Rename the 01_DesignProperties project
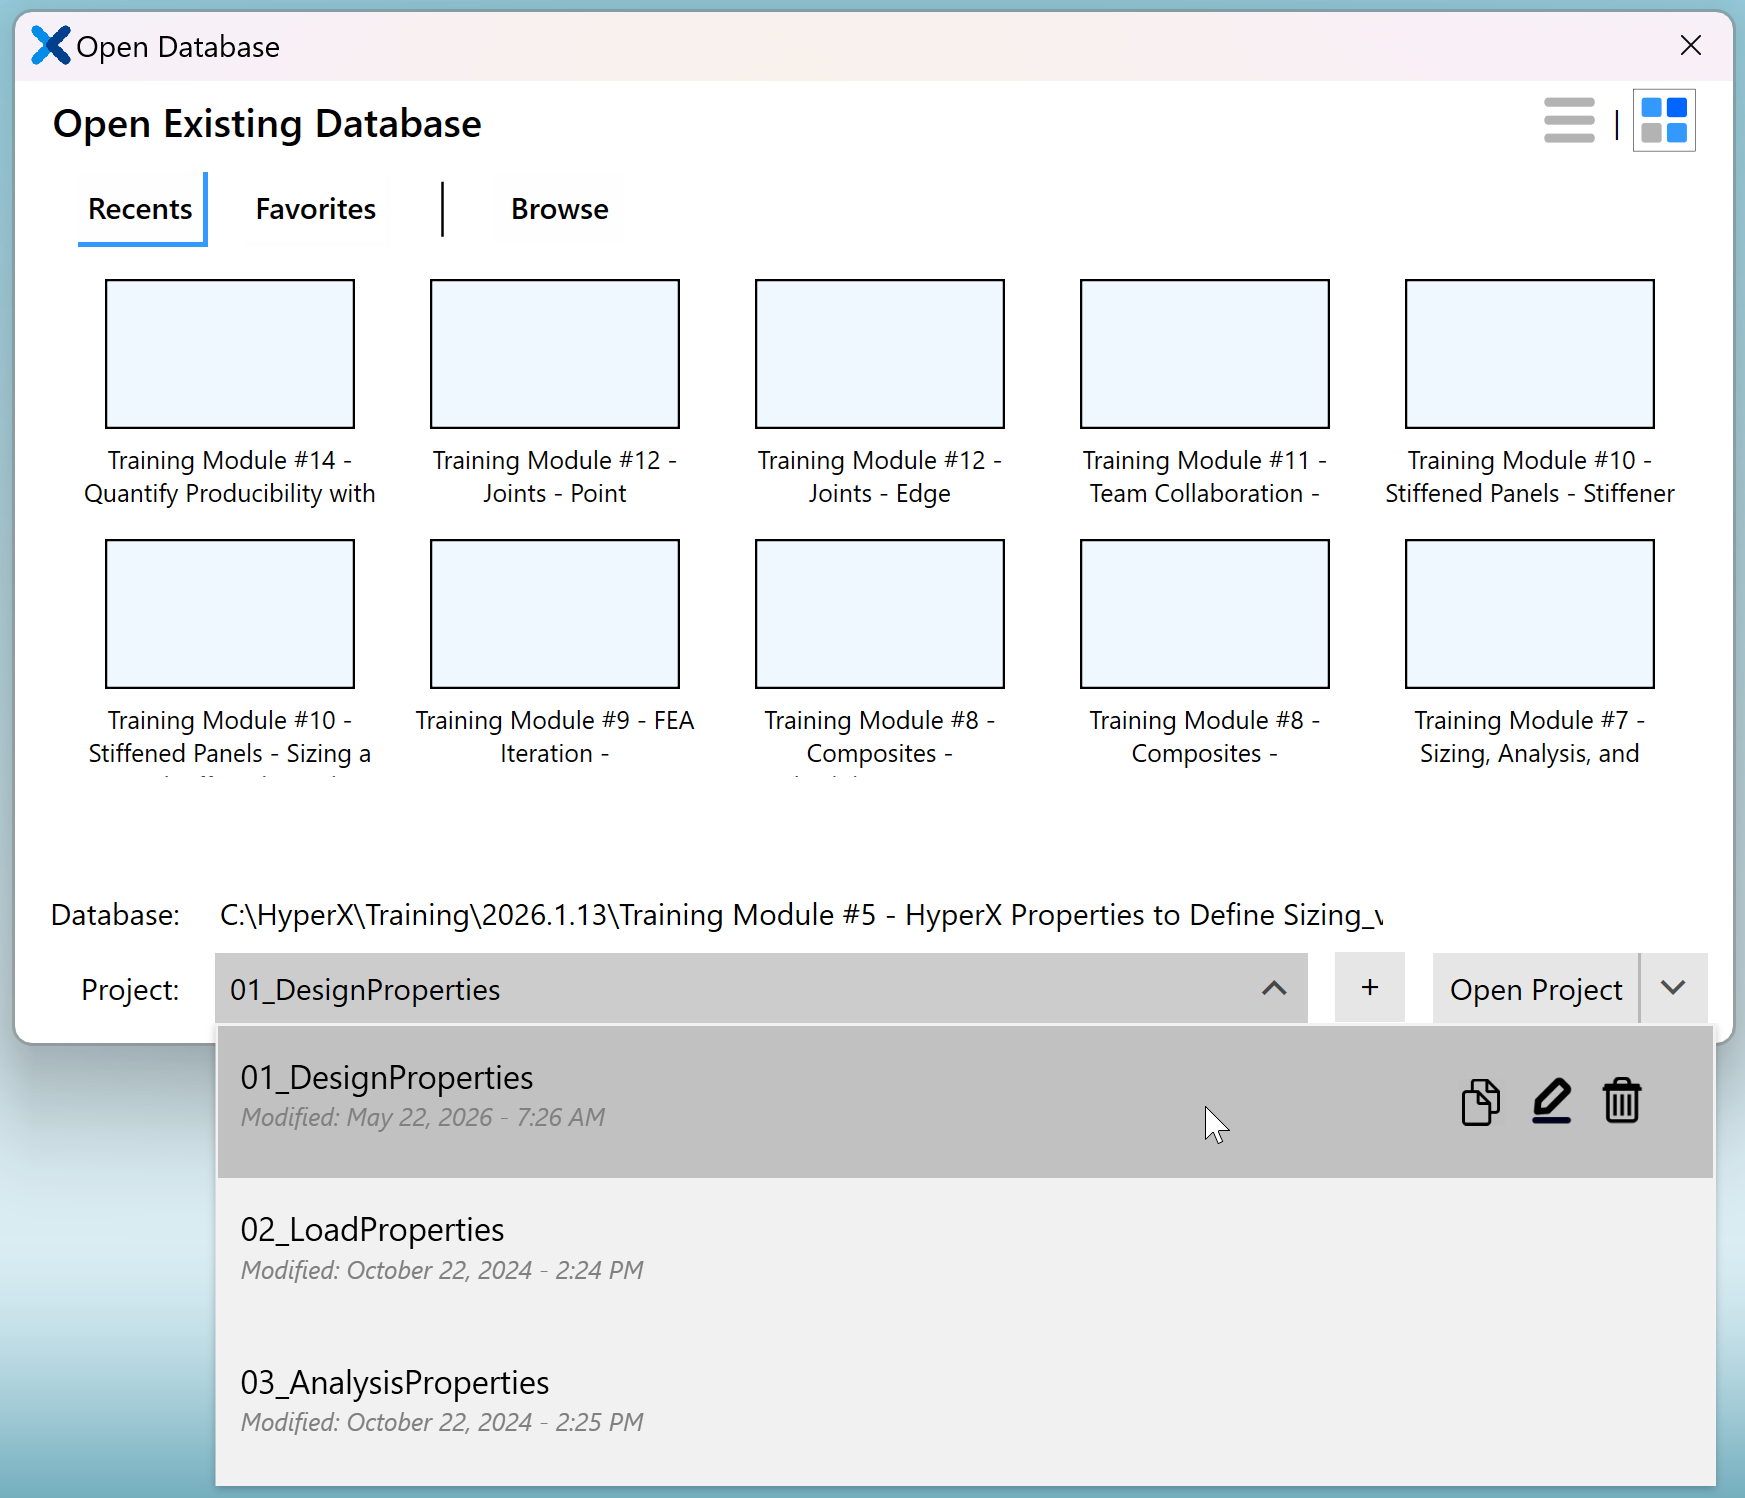This screenshot has width=1745, height=1498. [x=1552, y=1102]
